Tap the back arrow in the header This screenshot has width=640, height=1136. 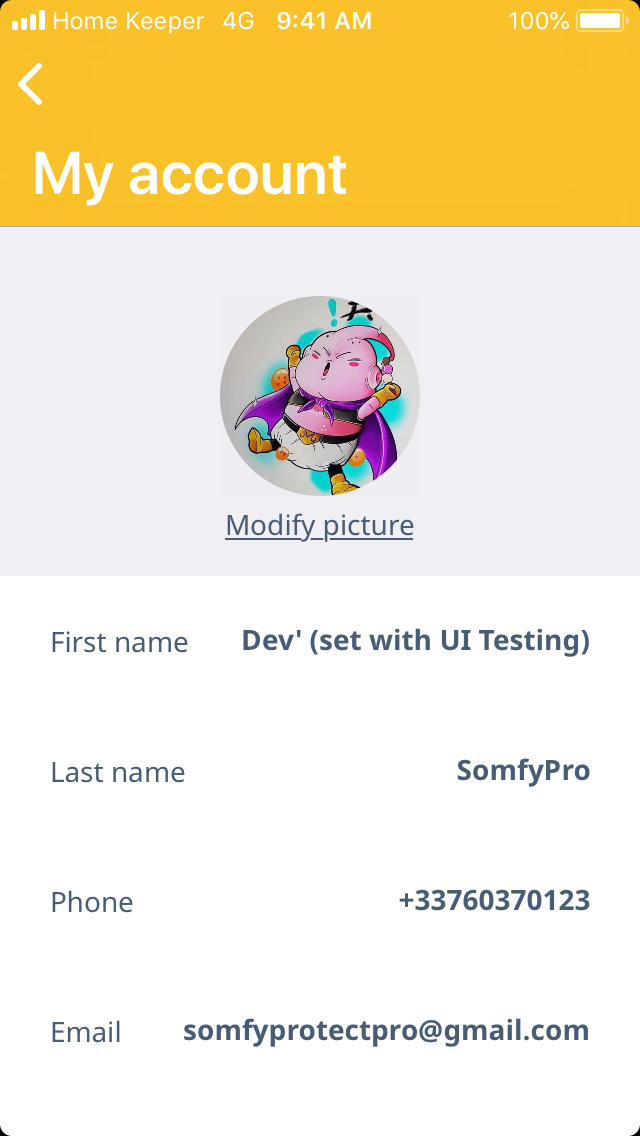tap(31, 84)
